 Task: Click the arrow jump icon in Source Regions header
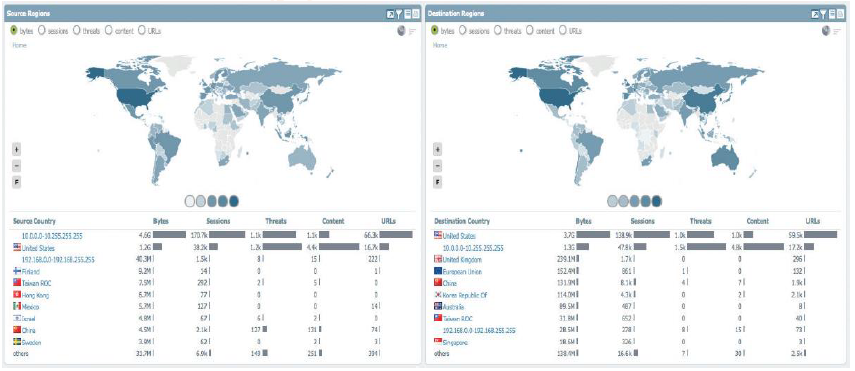[x=390, y=14]
